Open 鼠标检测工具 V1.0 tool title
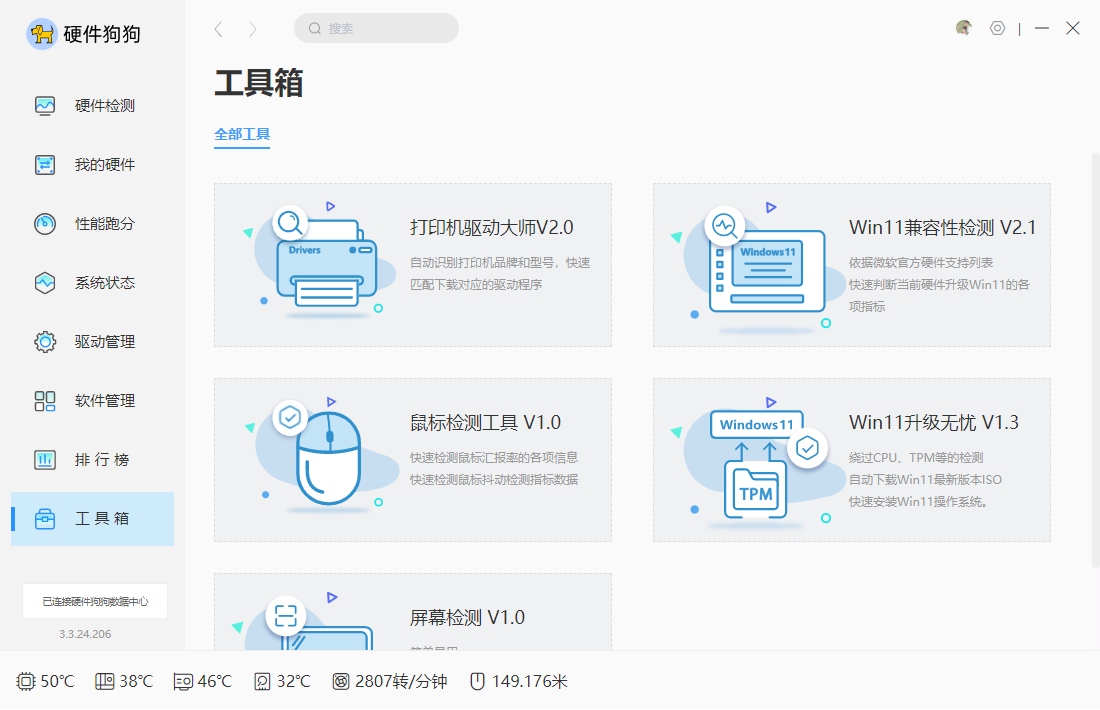1100x710 pixels. (485, 422)
